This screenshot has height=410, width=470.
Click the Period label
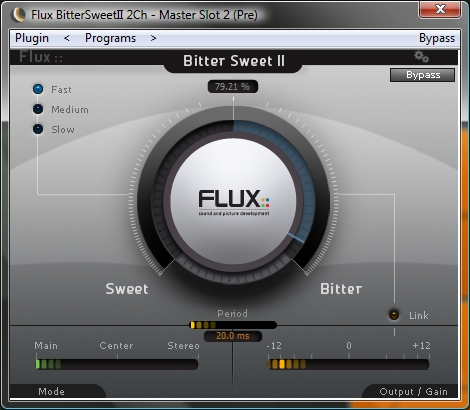point(232,313)
